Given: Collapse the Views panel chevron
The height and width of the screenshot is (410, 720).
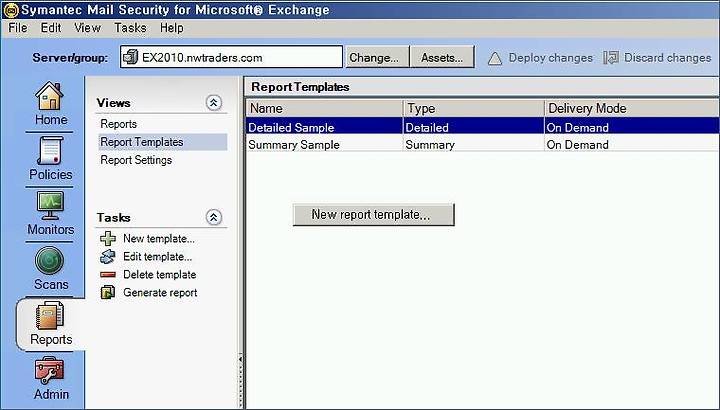Looking at the screenshot, I should click(x=214, y=103).
